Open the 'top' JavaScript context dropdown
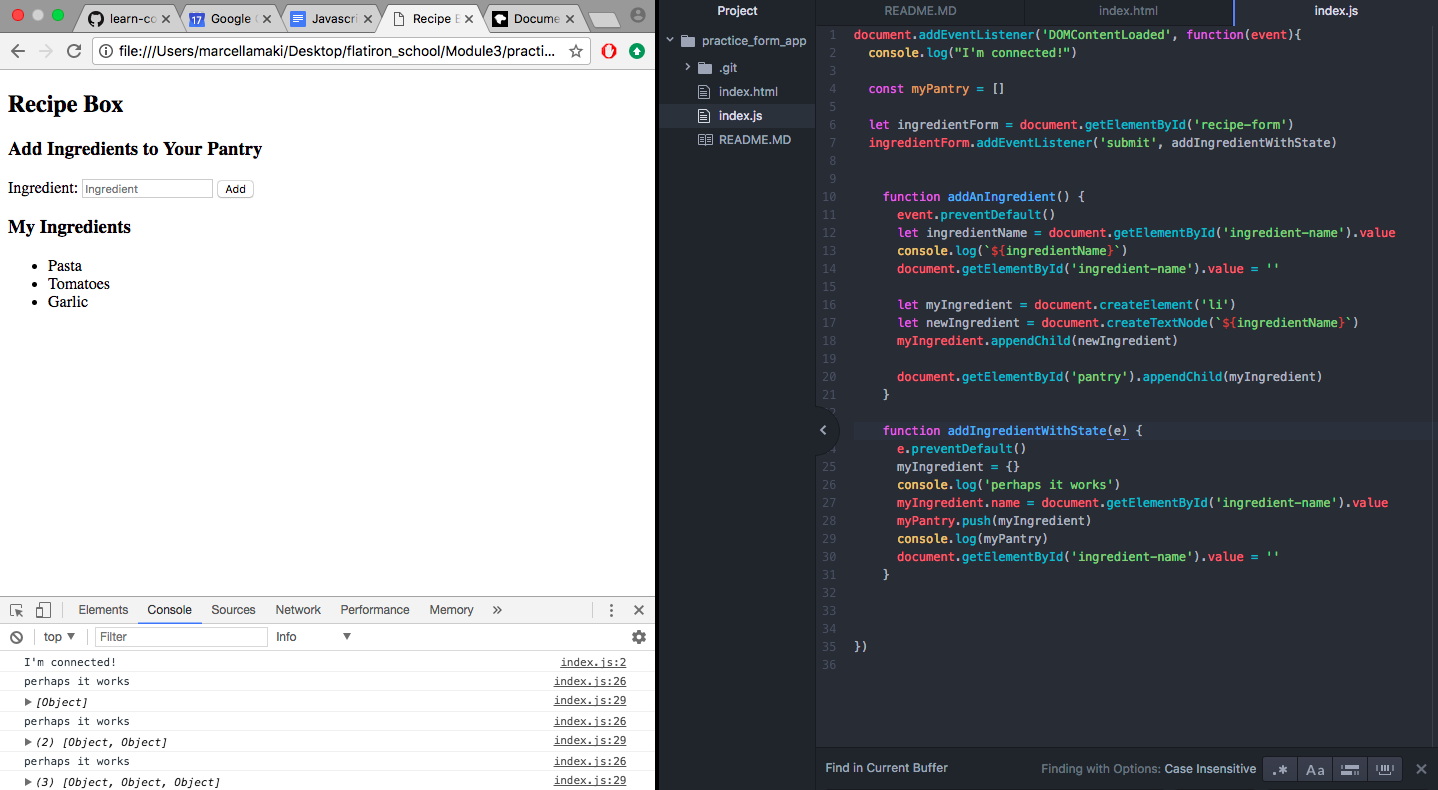 (x=59, y=637)
